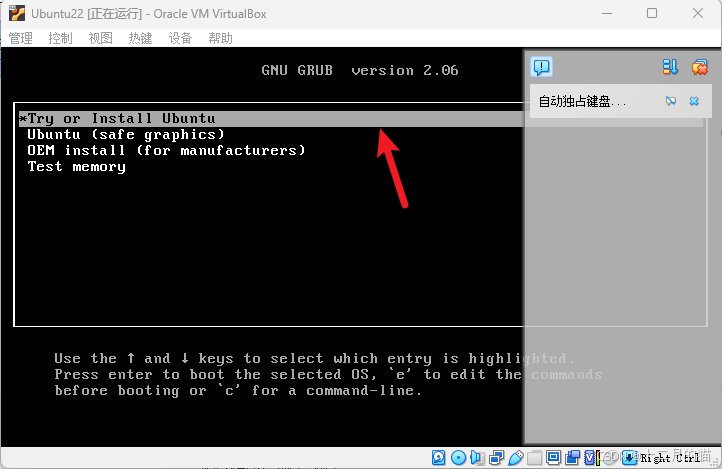Click the network adapters status icon
Viewport: 722px width, 469px height.
(497, 457)
